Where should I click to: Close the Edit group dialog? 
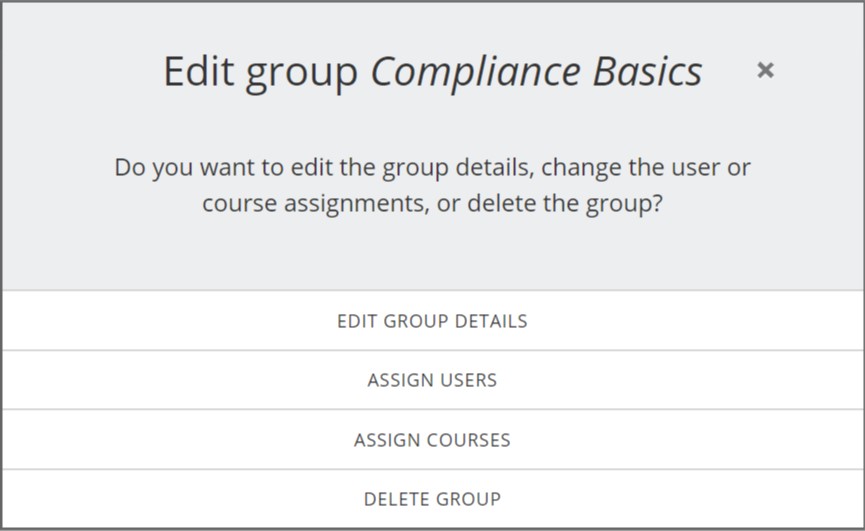coord(765,70)
